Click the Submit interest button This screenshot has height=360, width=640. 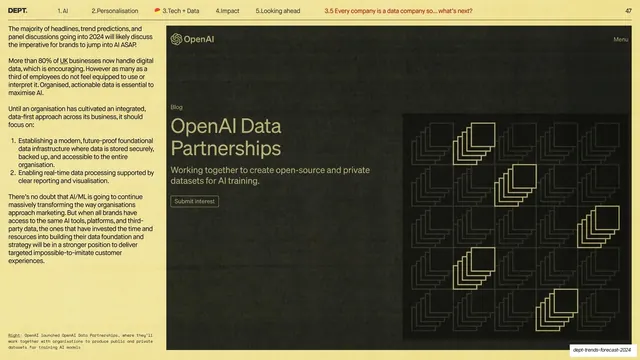194,201
